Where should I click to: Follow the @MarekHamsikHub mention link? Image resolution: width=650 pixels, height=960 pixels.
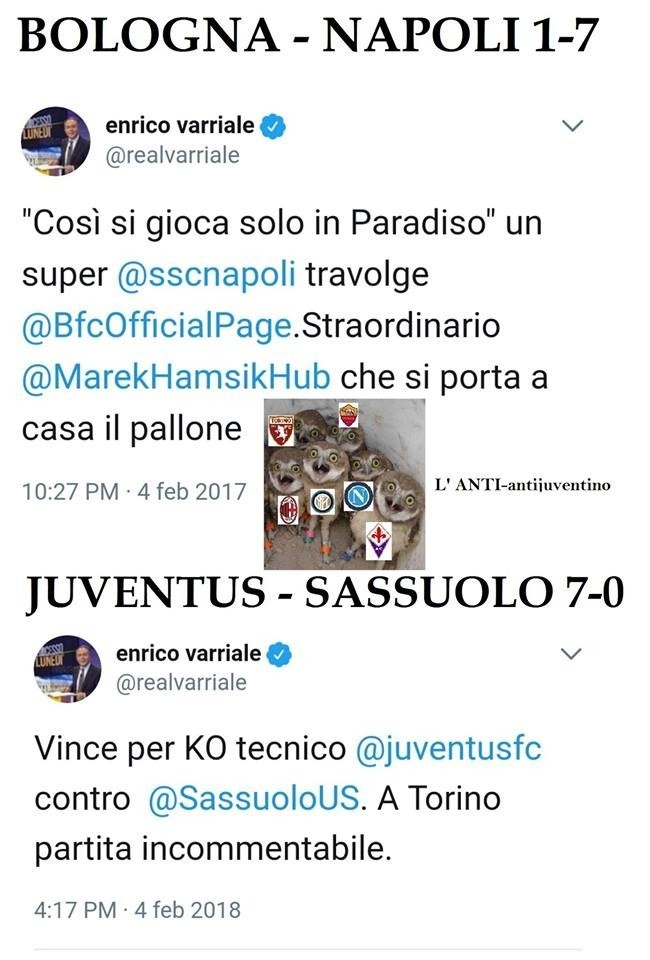pos(176,377)
